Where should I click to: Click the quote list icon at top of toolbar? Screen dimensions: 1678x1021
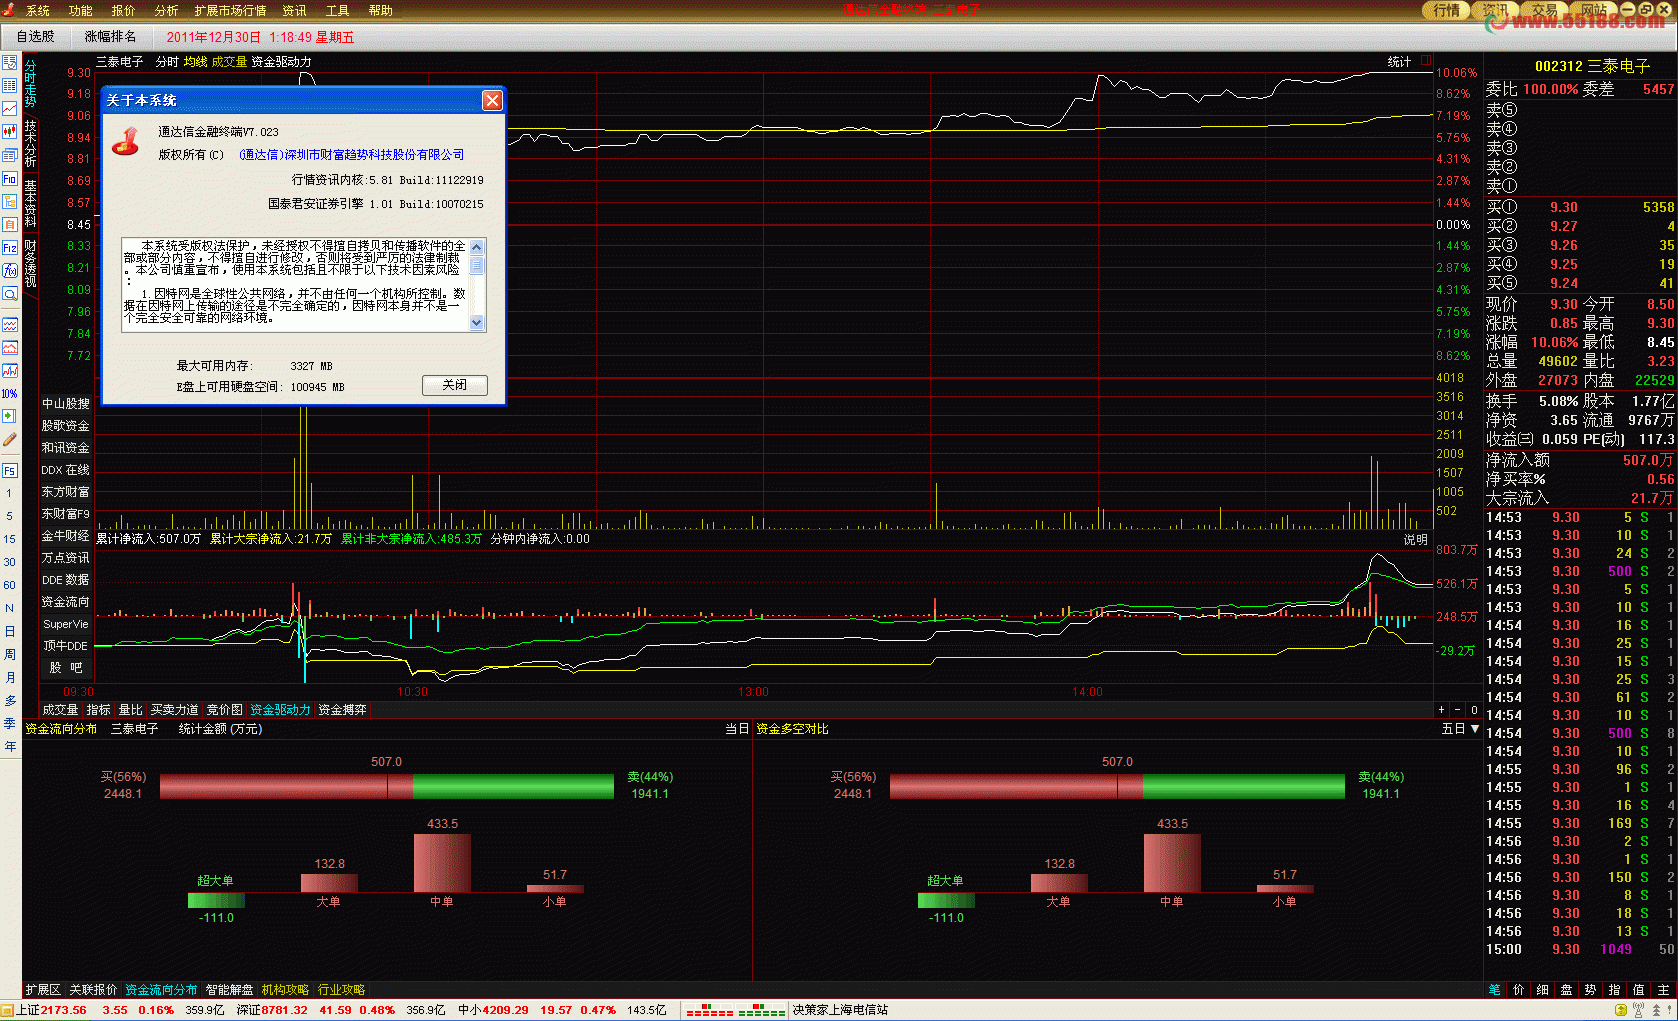coord(9,62)
